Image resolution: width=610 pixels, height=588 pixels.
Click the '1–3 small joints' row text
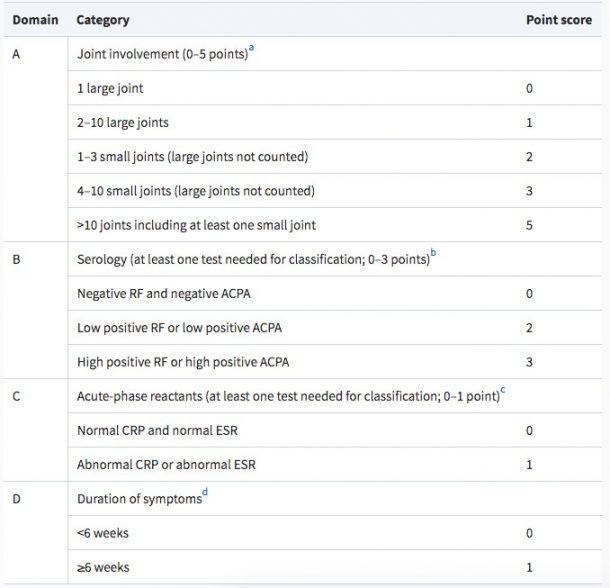(x=192, y=157)
